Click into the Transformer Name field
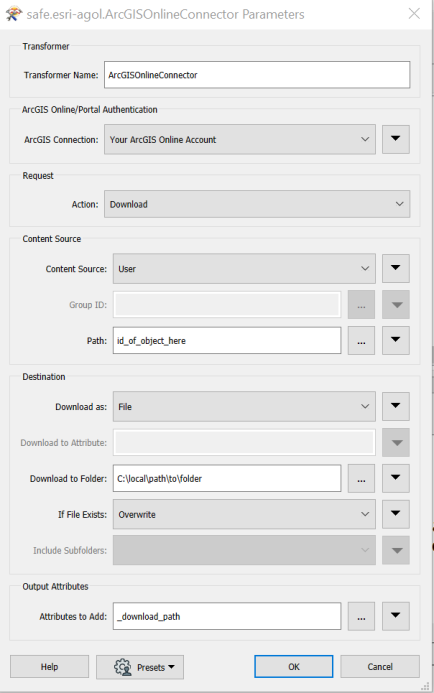This screenshot has height=693, width=434. click(x=257, y=75)
